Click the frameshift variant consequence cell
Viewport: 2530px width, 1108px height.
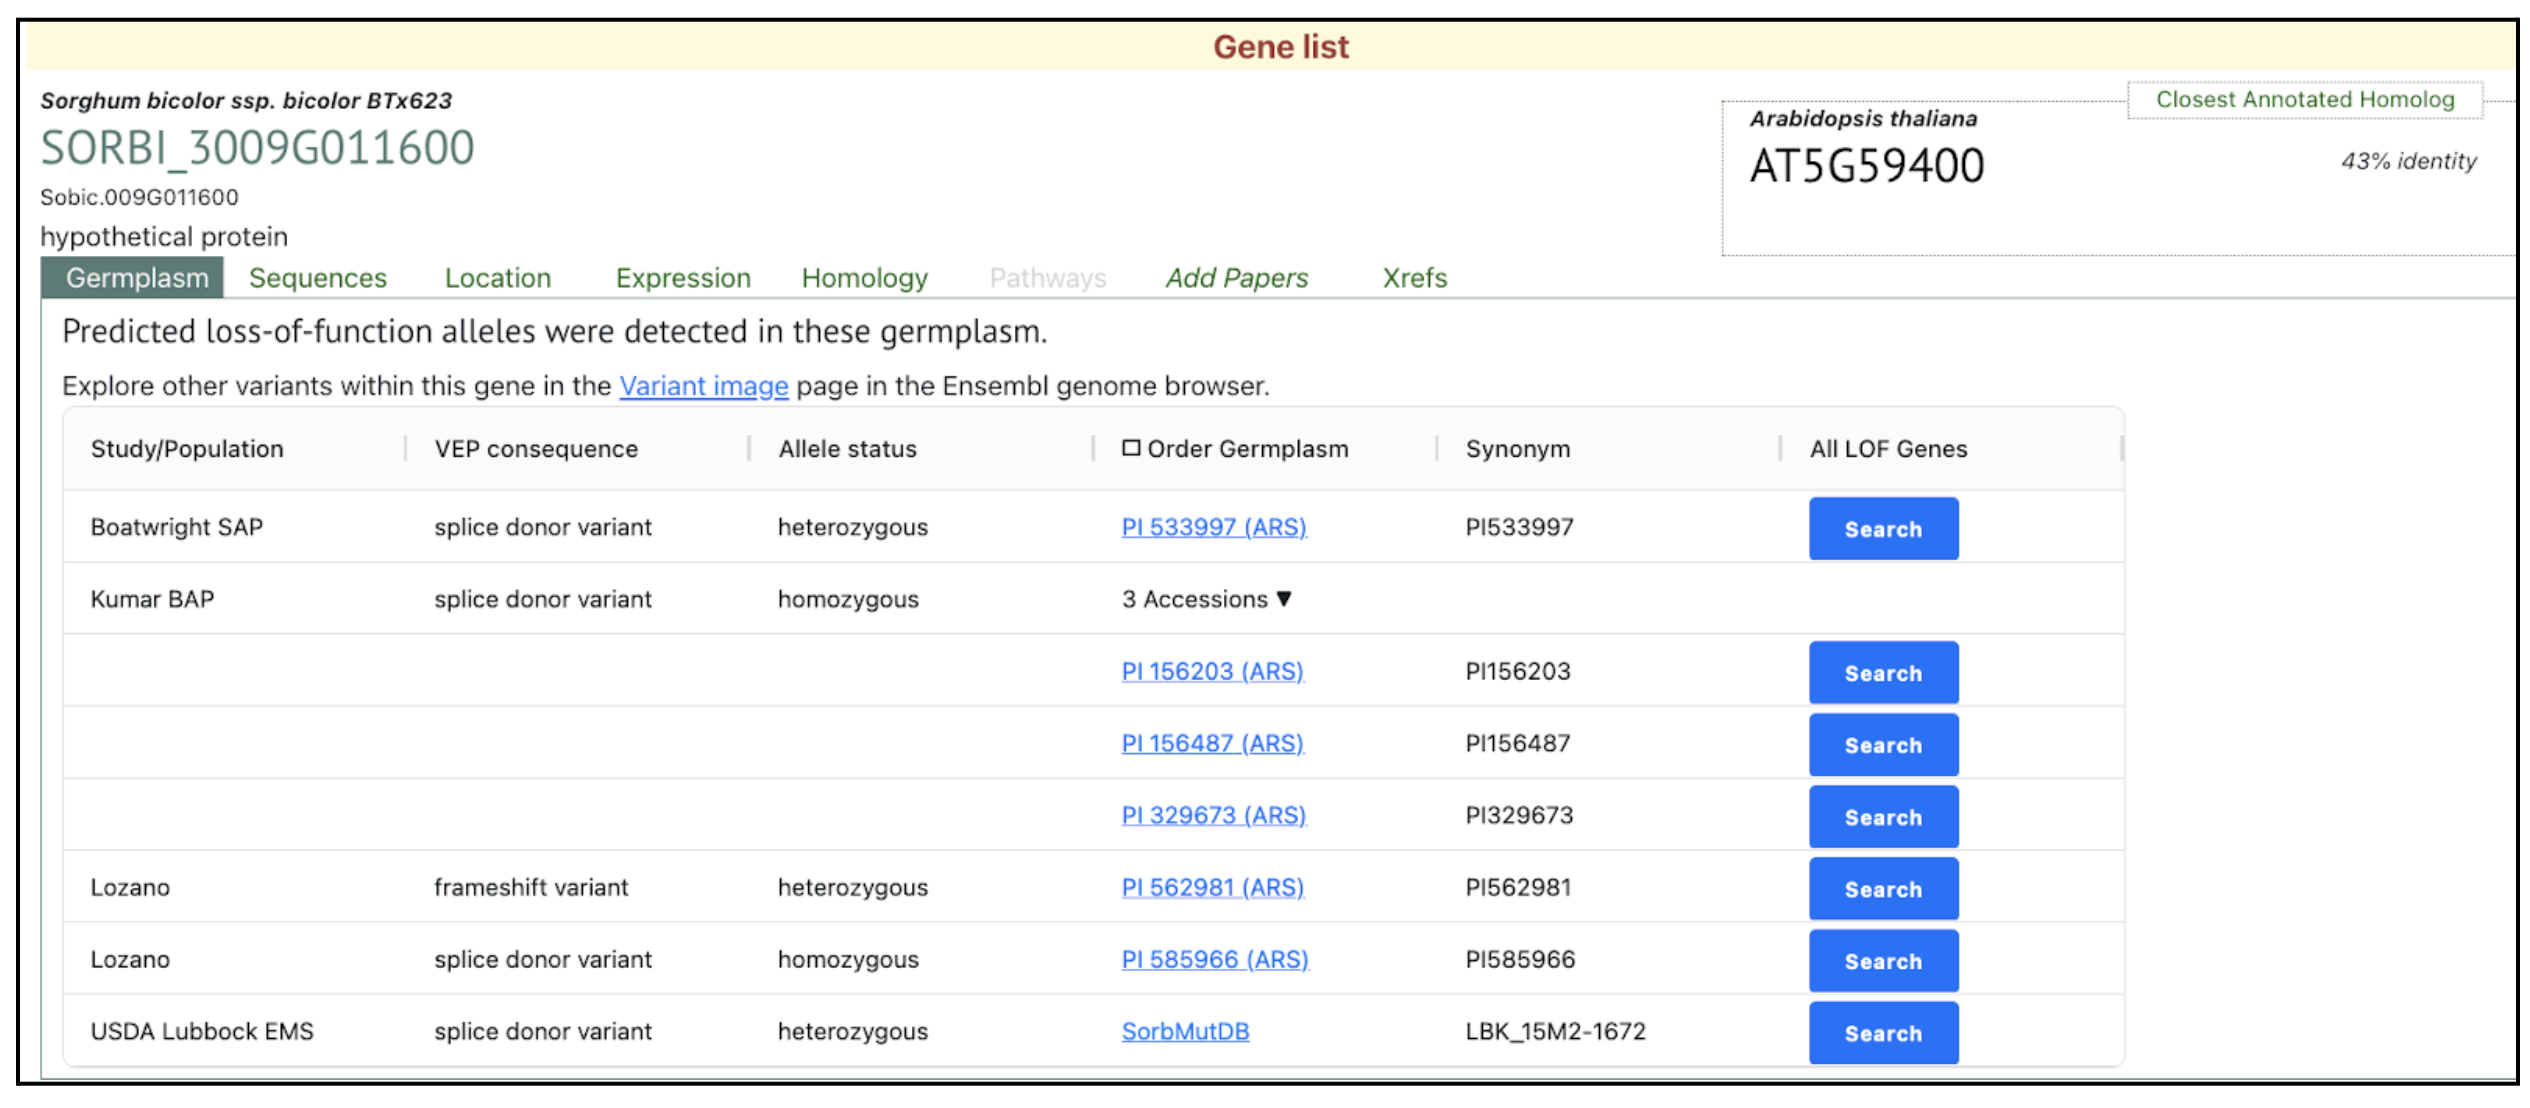click(x=531, y=887)
